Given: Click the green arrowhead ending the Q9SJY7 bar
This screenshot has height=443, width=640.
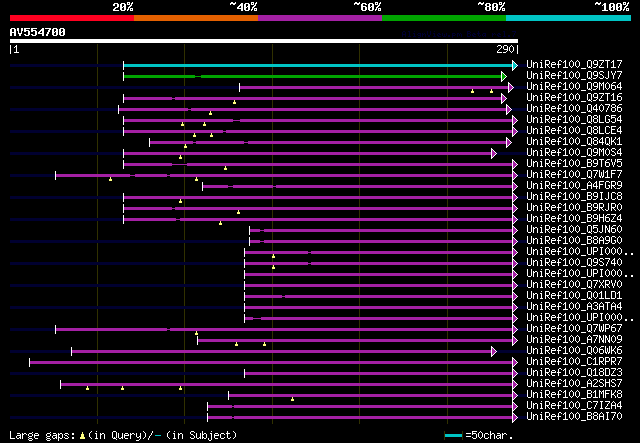Looking at the screenshot, I should click(504, 76).
